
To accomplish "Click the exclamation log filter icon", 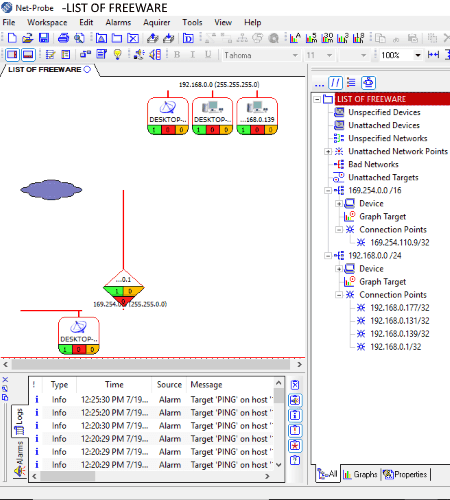I will click(295, 430).
